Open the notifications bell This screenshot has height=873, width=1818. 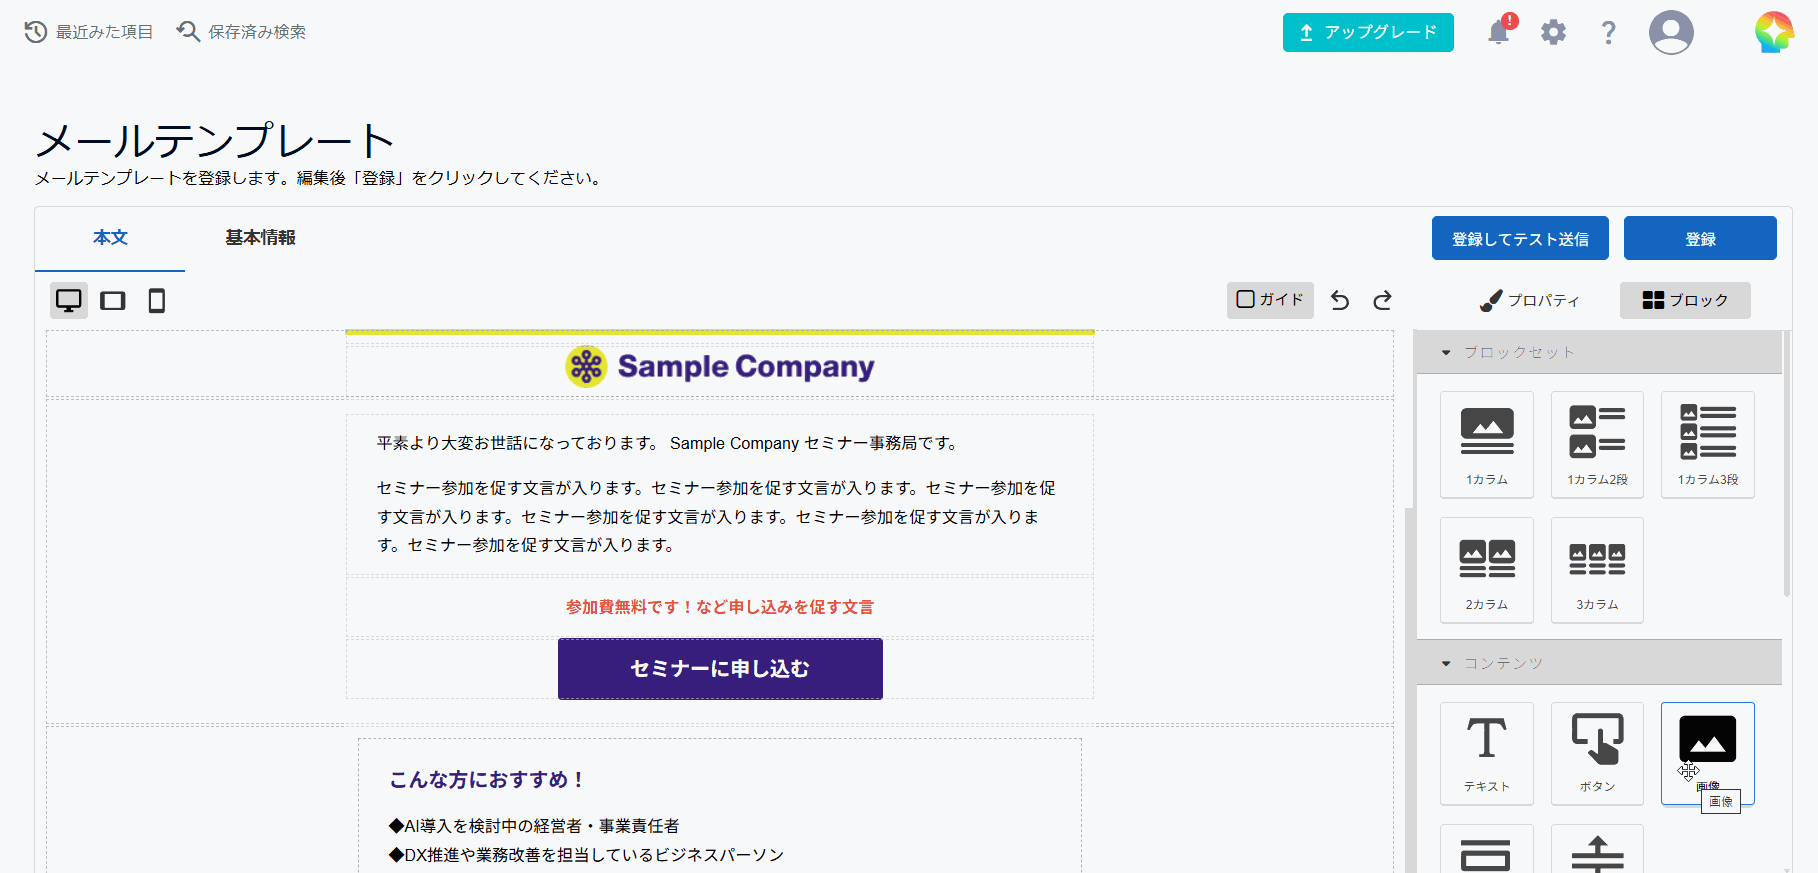(x=1500, y=31)
